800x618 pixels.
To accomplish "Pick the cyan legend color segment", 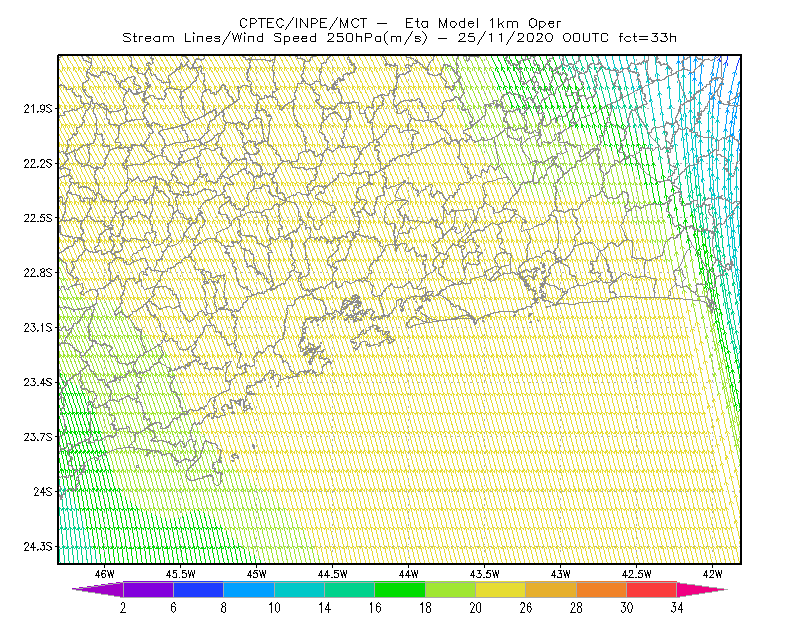I will pyautogui.click(x=299, y=589).
